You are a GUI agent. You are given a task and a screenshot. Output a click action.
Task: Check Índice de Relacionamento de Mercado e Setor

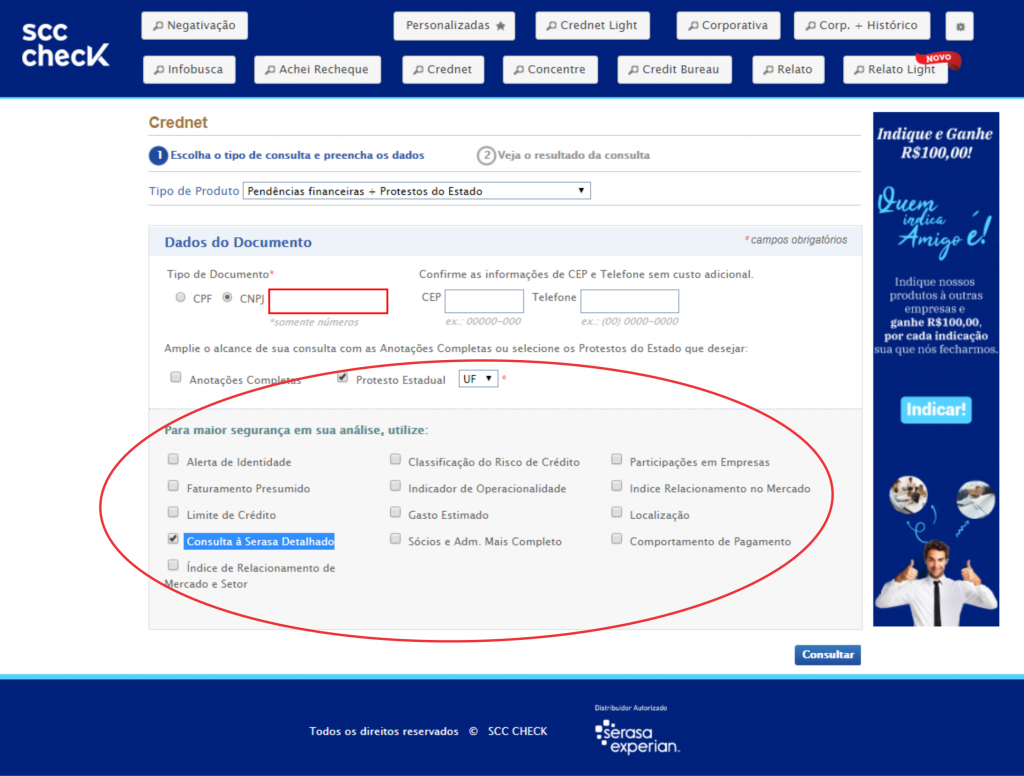pyautogui.click(x=173, y=565)
